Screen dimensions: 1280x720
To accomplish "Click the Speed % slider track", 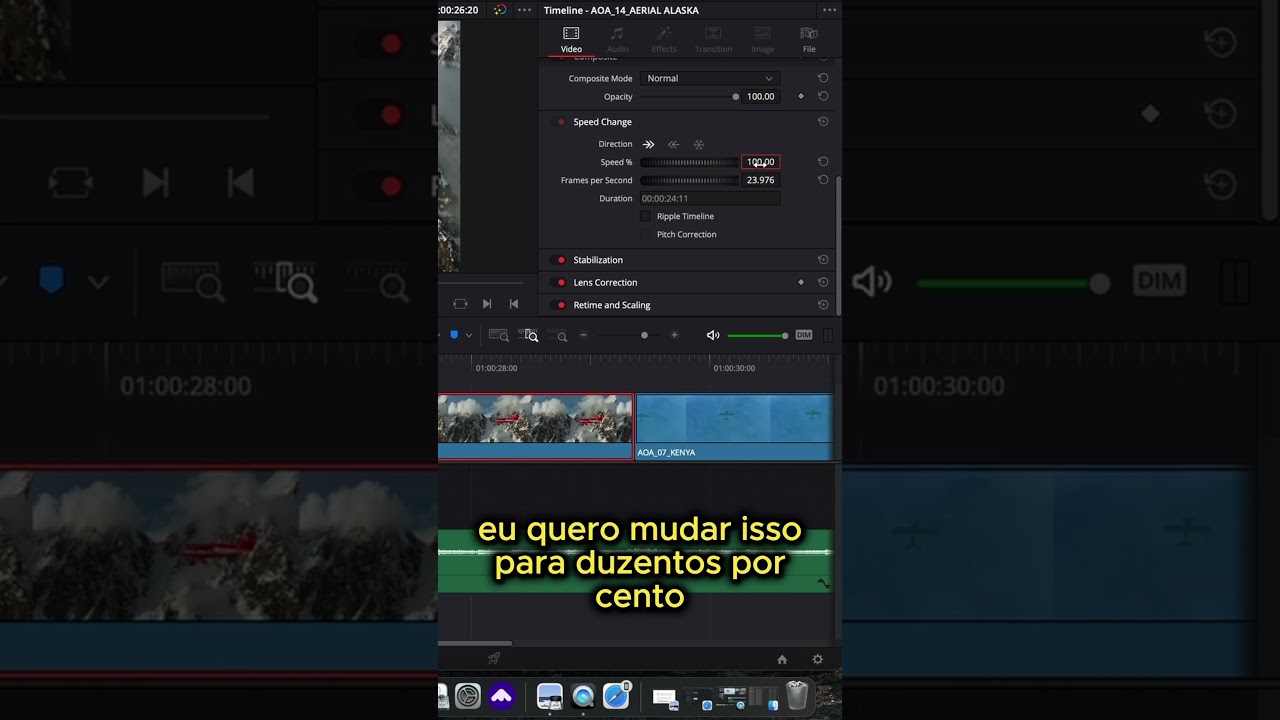I will click(688, 162).
